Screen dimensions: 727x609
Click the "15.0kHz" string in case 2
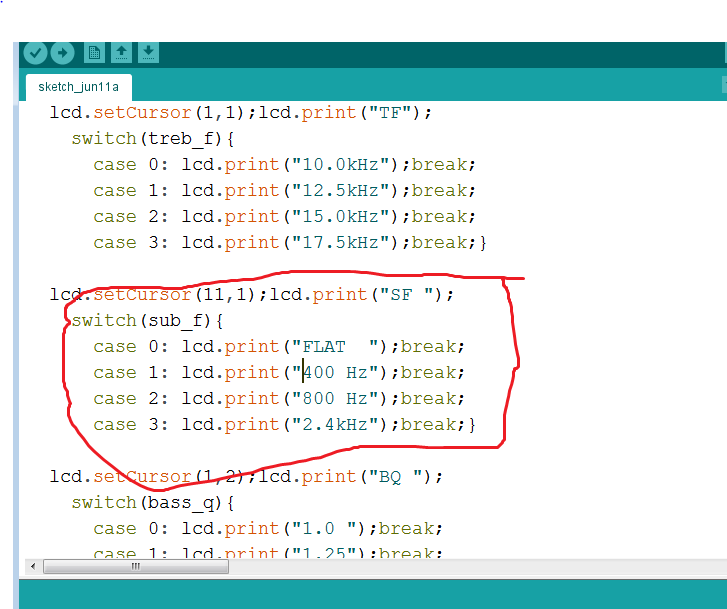tap(341, 217)
